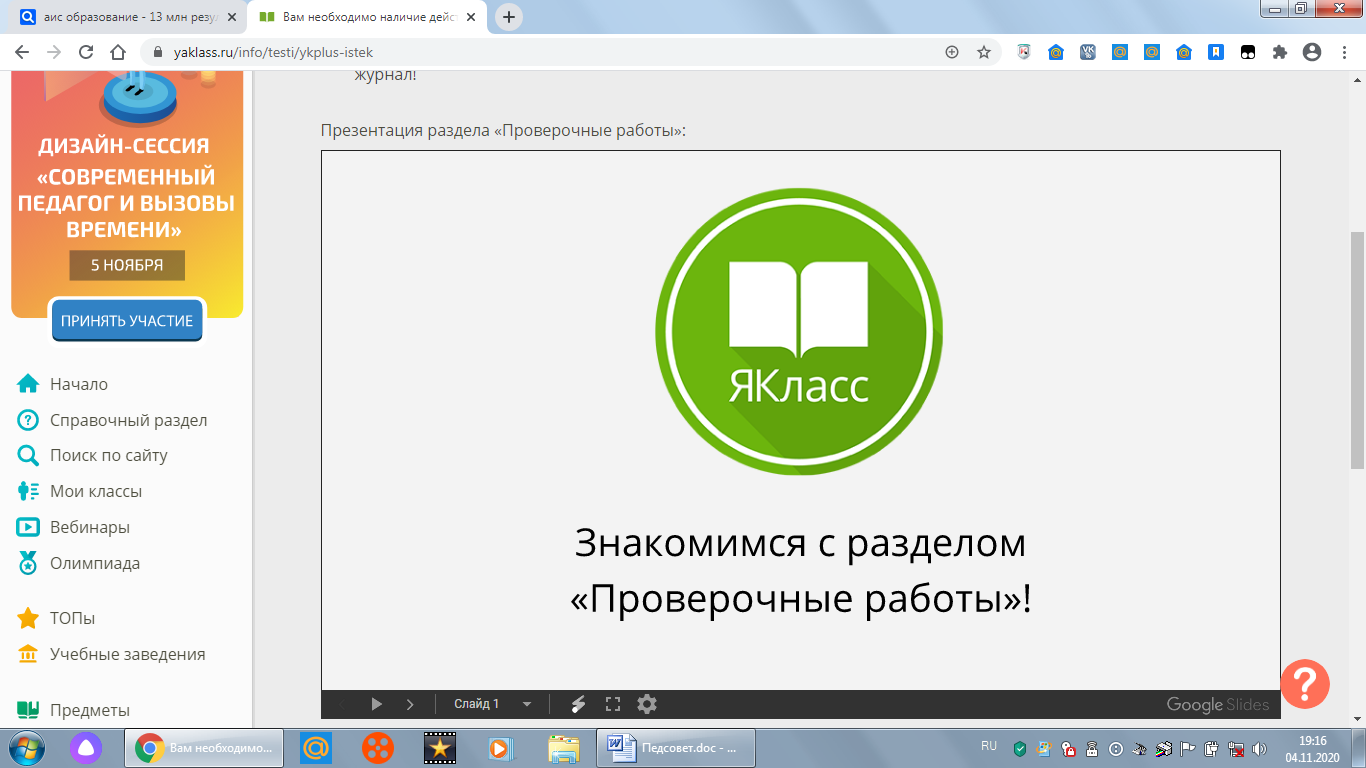Open the Учебные заведения link
This screenshot has width=1366, height=768.
128,654
